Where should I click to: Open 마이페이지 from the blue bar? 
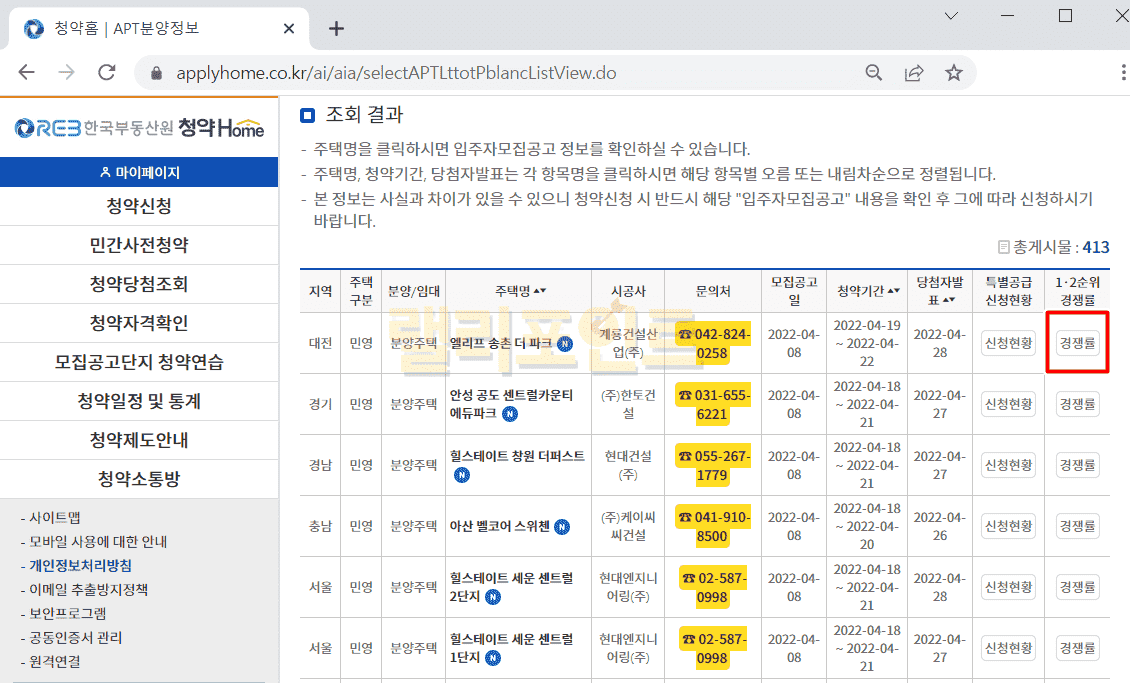[x=139, y=172]
